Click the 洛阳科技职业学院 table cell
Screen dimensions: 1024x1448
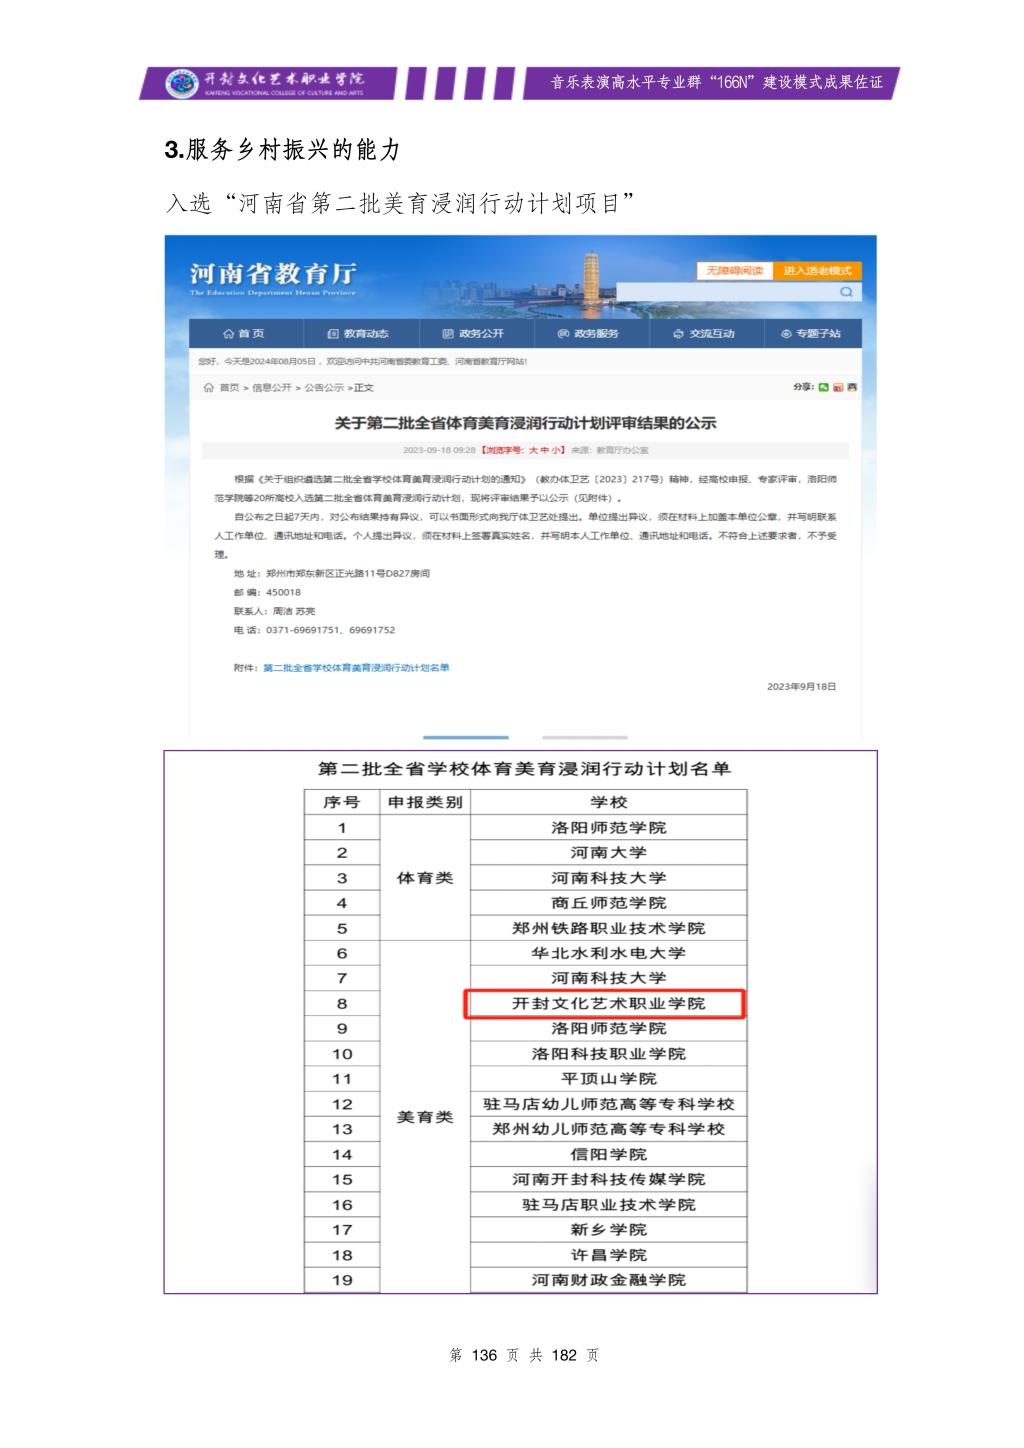pyautogui.click(x=608, y=1054)
